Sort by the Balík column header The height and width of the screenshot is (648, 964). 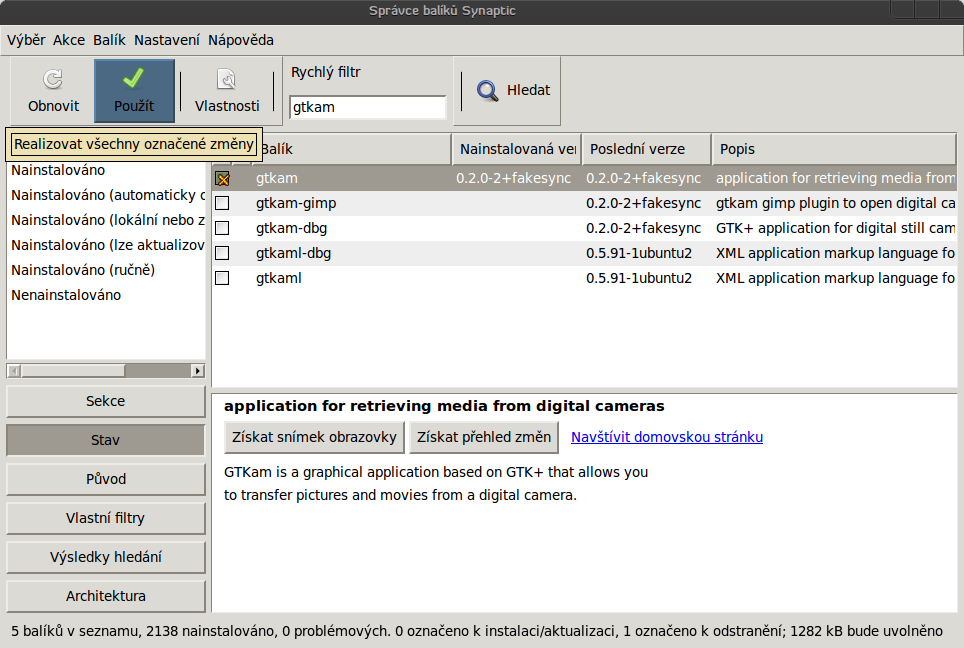coord(351,149)
